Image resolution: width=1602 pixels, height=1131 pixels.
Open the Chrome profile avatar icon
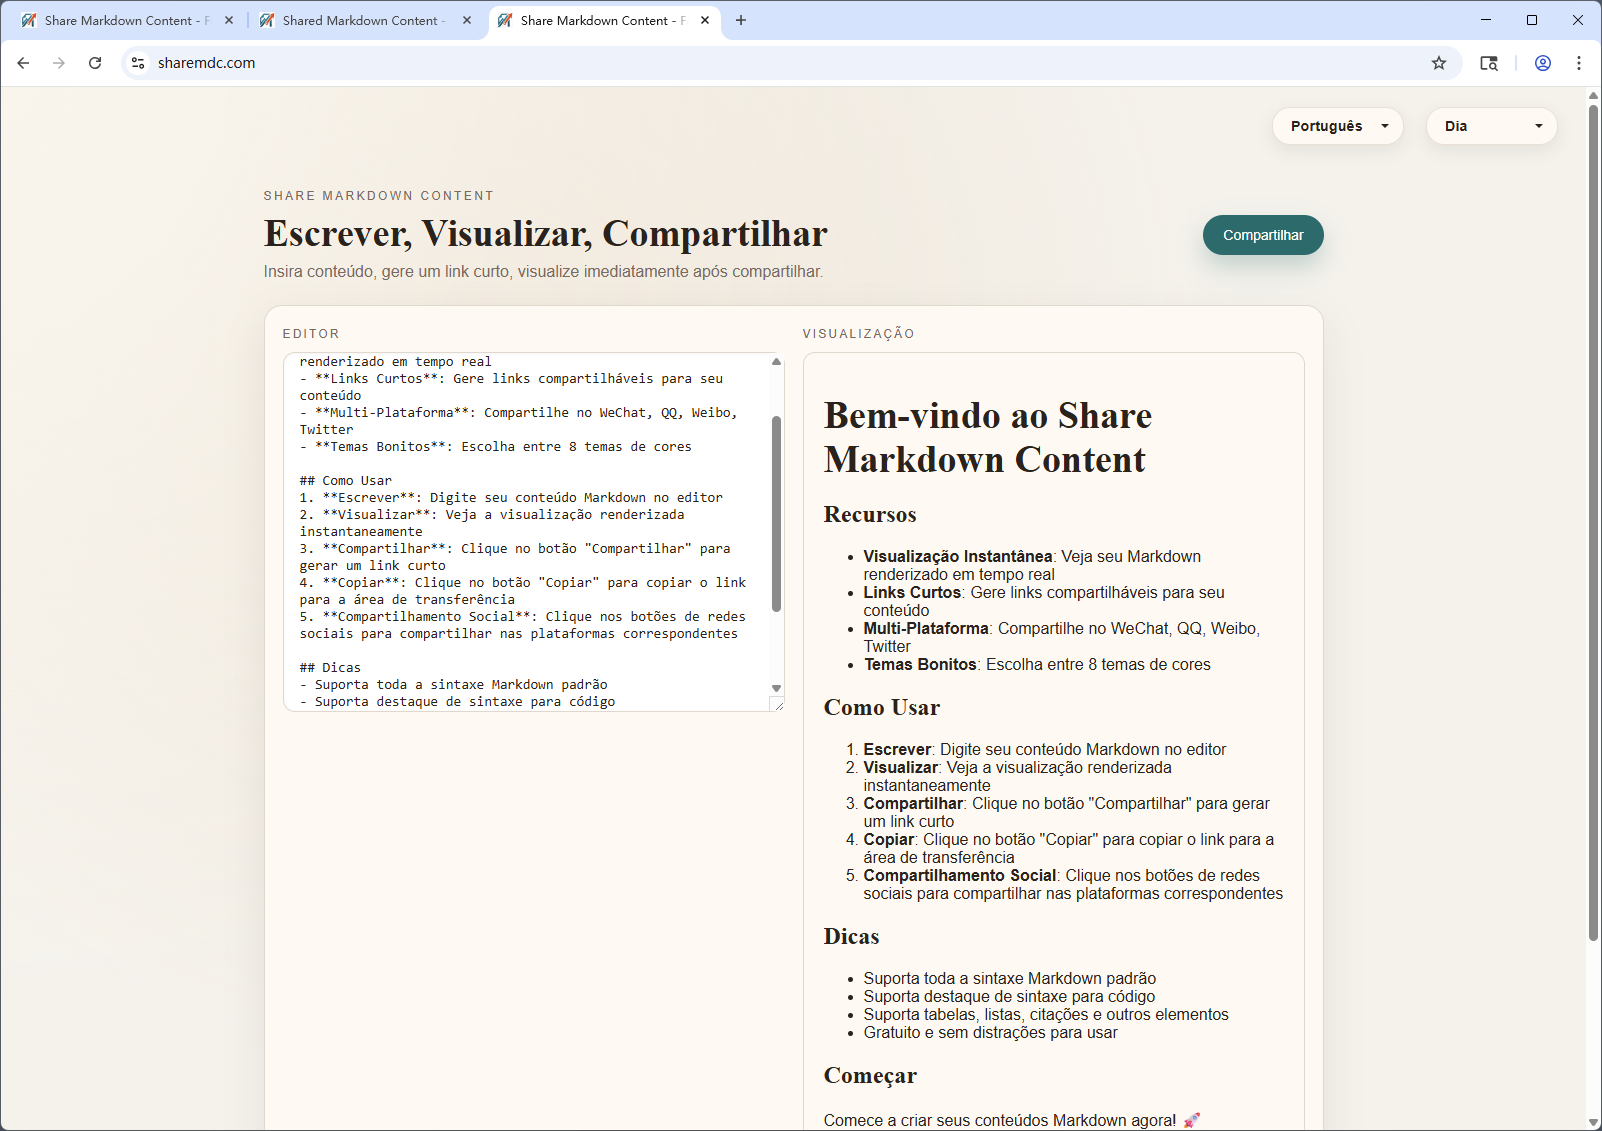pyautogui.click(x=1542, y=62)
